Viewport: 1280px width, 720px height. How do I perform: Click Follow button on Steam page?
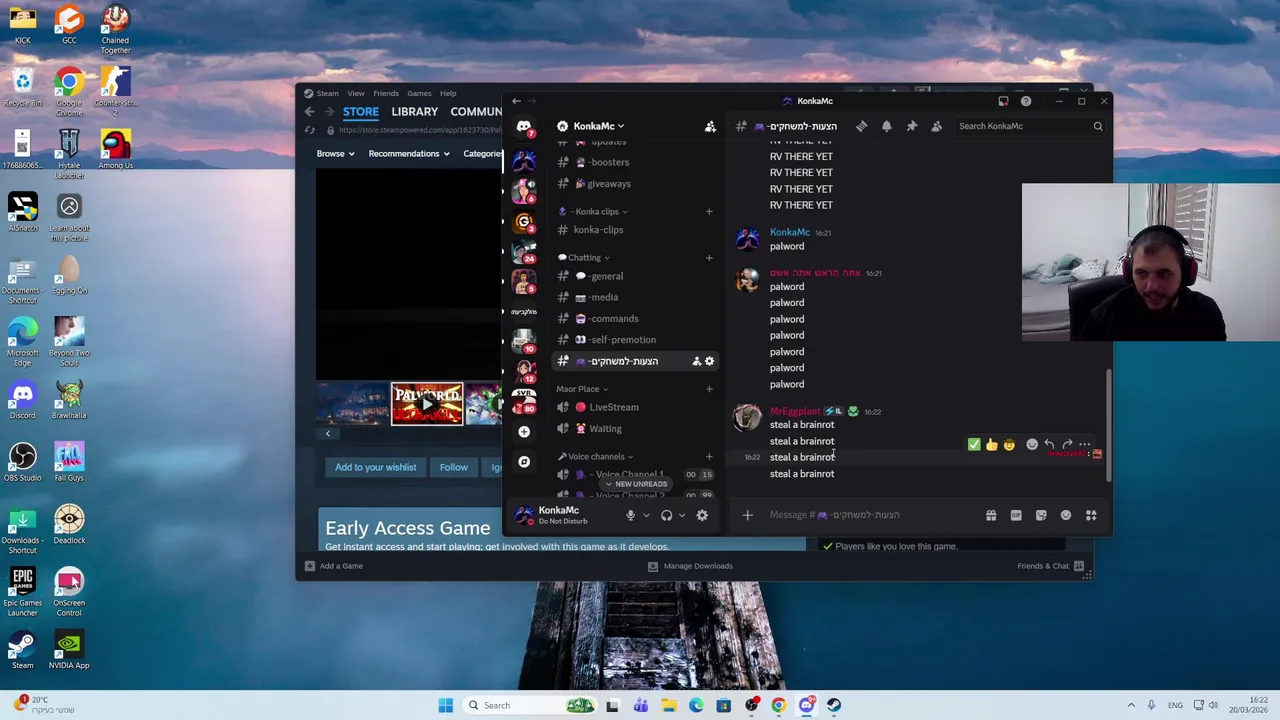[x=453, y=467]
